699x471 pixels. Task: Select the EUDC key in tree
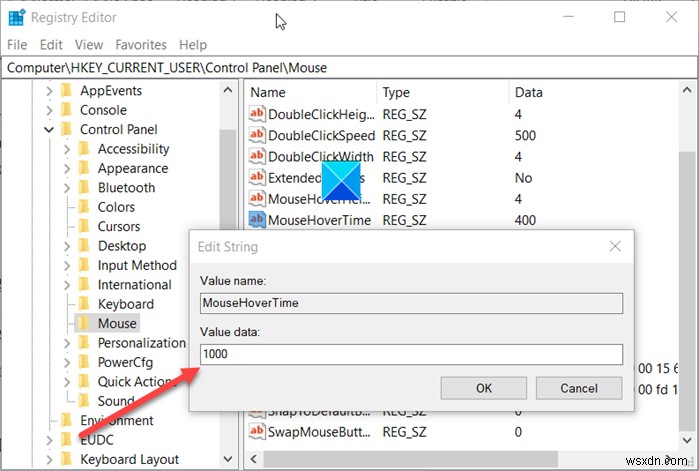tap(97, 440)
